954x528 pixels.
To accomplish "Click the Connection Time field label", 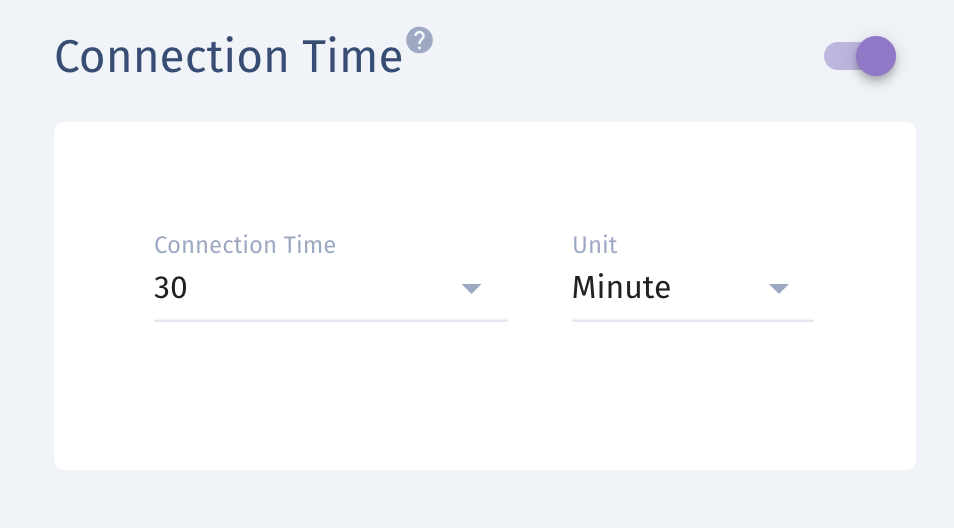I will coord(245,245).
